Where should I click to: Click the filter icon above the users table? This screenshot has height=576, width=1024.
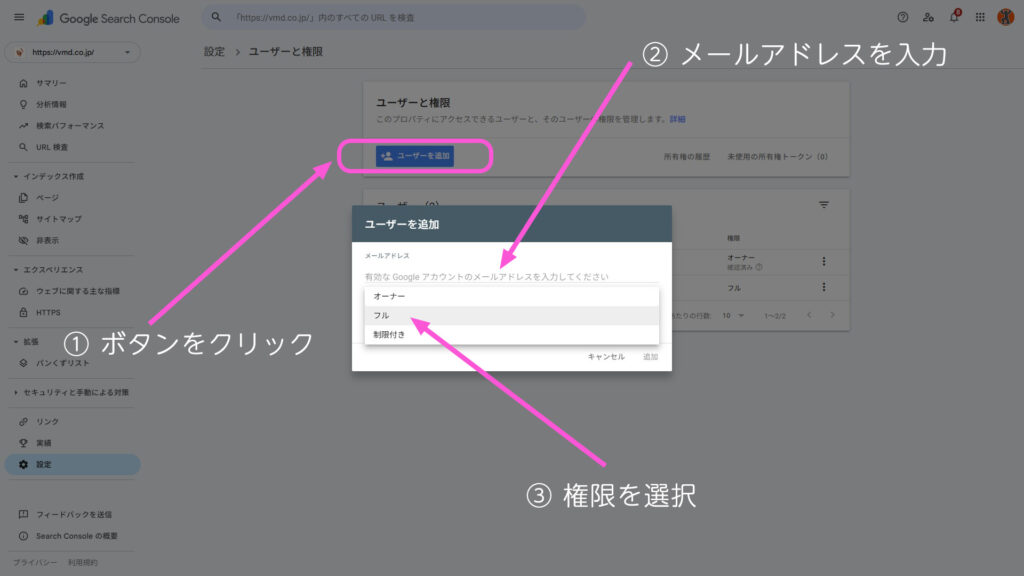(823, 204)
